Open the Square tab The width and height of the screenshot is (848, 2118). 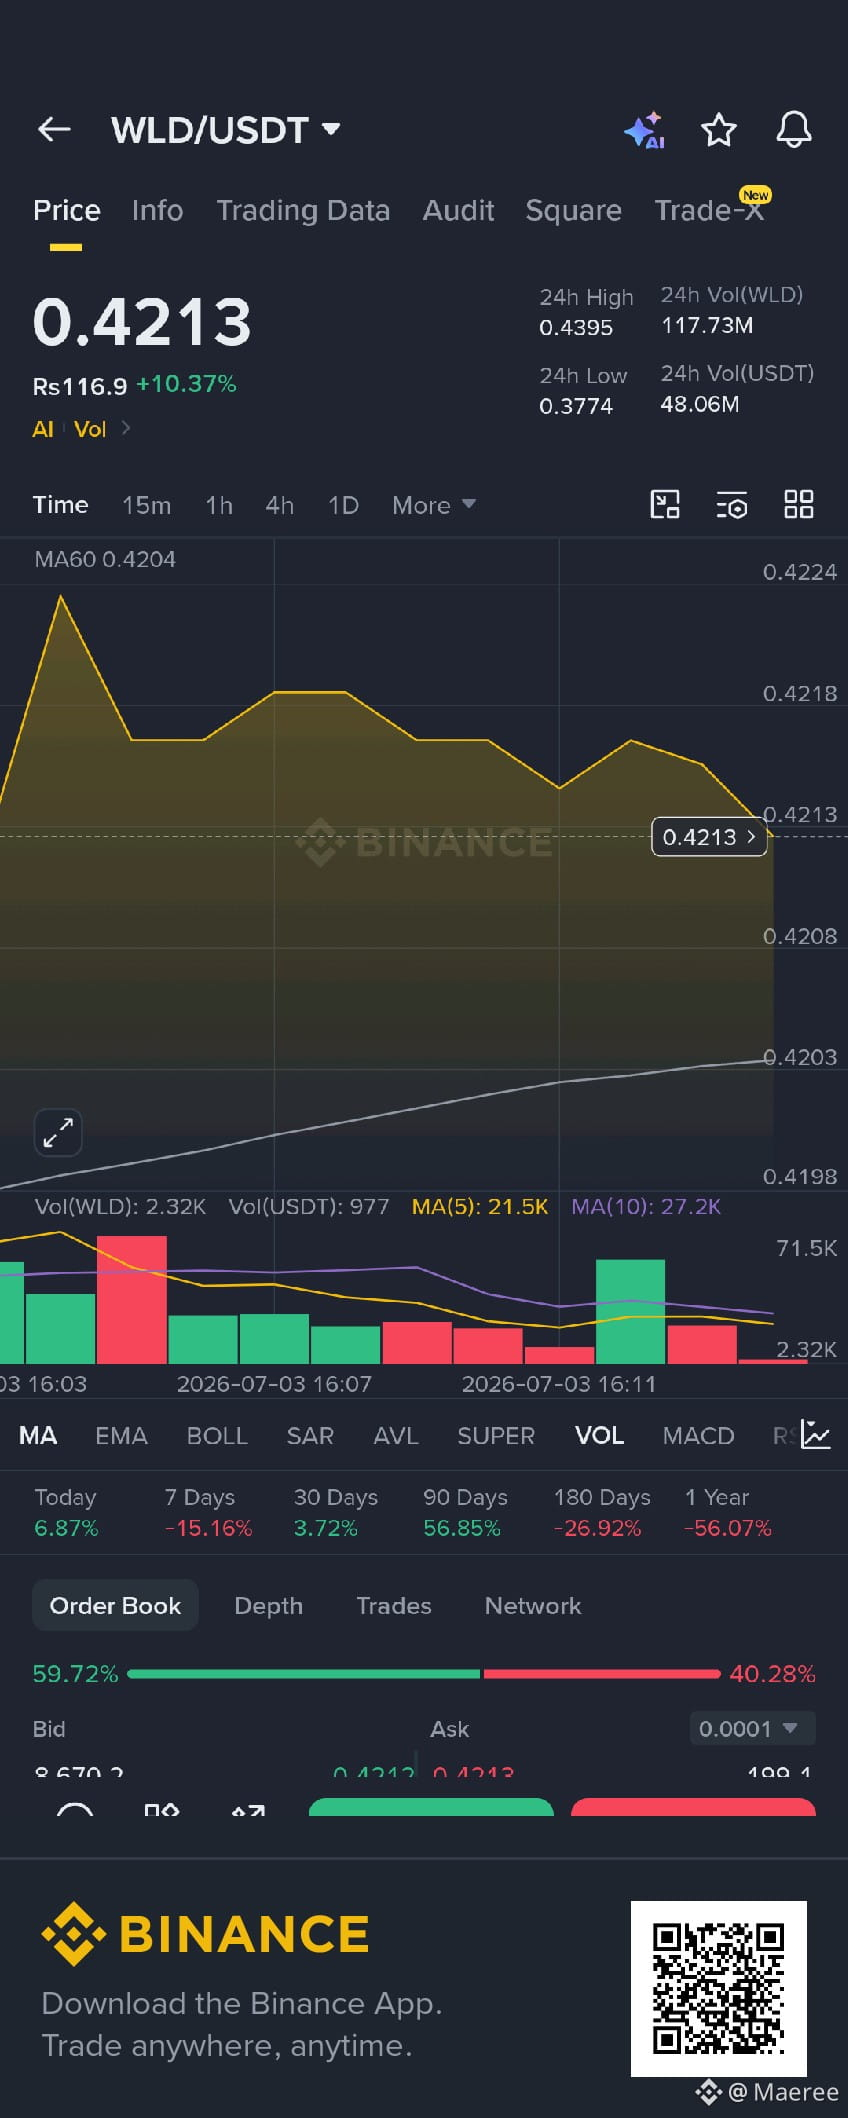[x=573, y=211]
